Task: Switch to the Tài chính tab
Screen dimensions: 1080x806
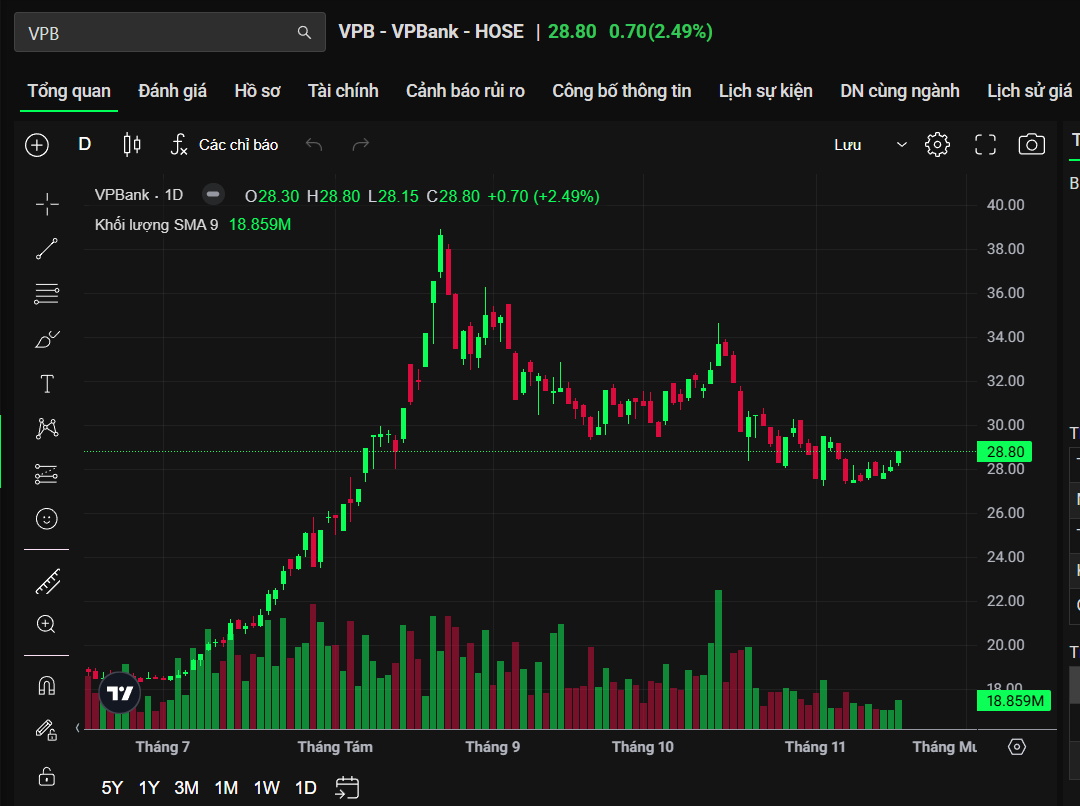Action: pyautogui.click(x=343, y=91)
